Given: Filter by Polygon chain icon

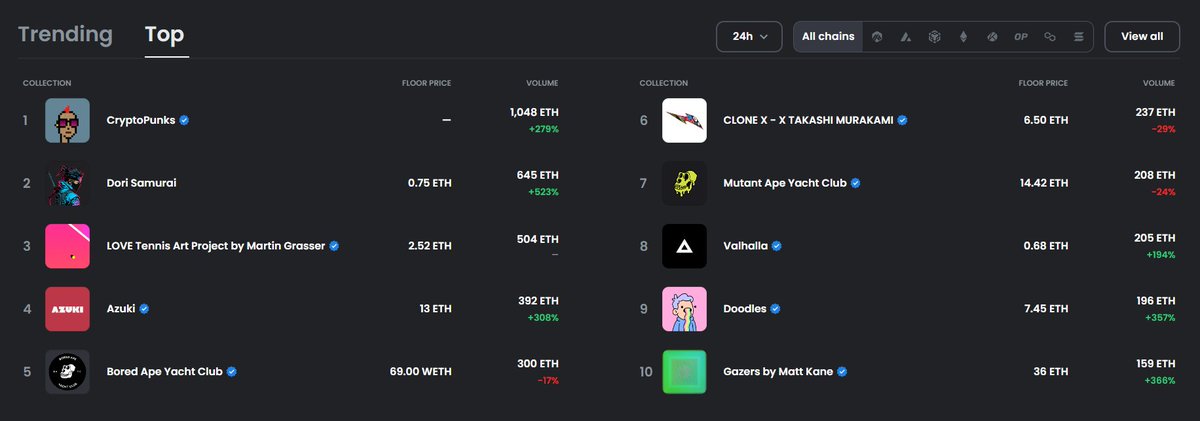Looking at the screenshot, I should coord(1050,36).
